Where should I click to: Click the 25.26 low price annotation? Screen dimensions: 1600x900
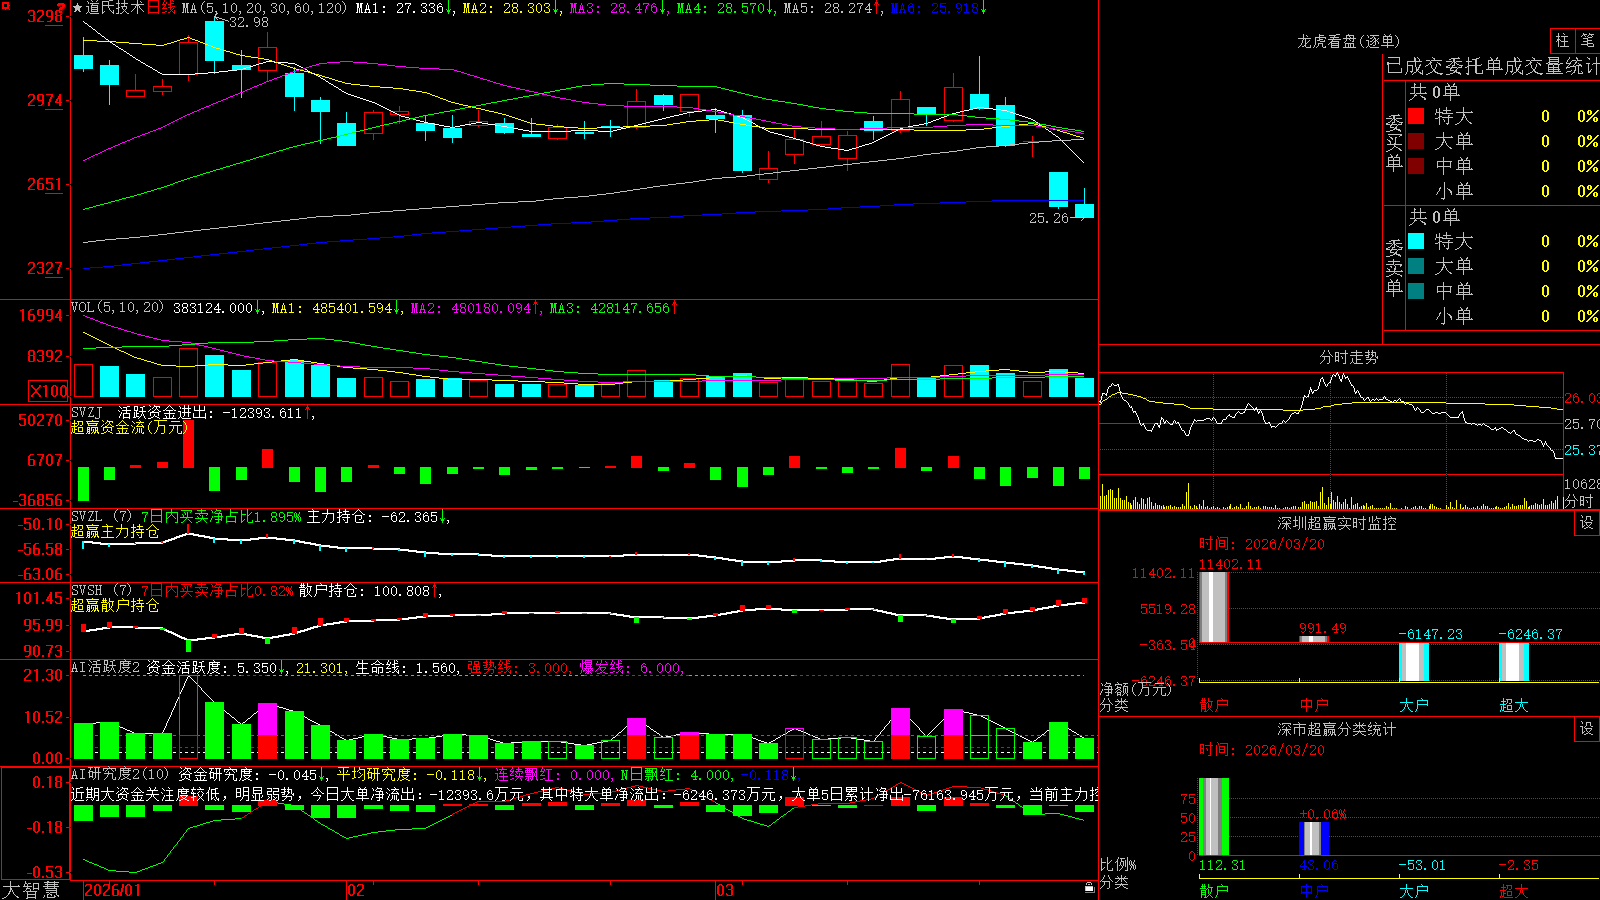tap(1048, 217)
